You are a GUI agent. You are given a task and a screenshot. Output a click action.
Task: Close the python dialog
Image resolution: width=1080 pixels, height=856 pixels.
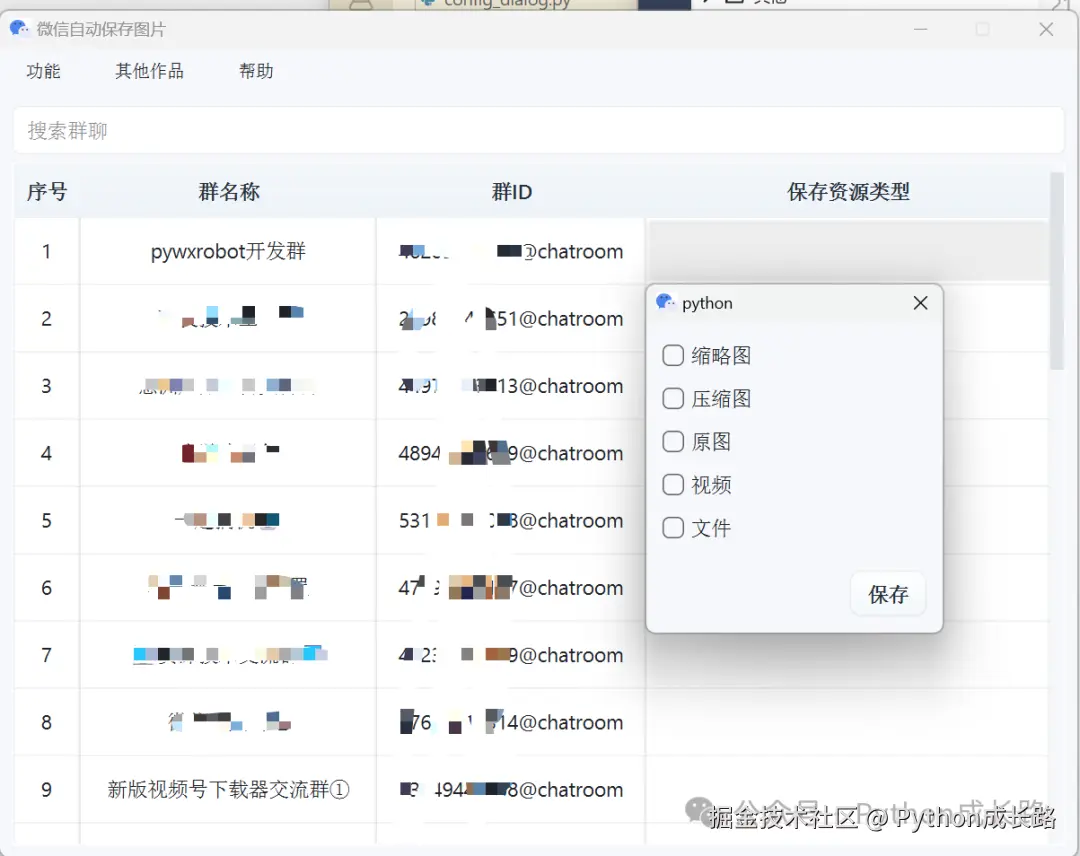pyautogui.click(x=920, y=303)
